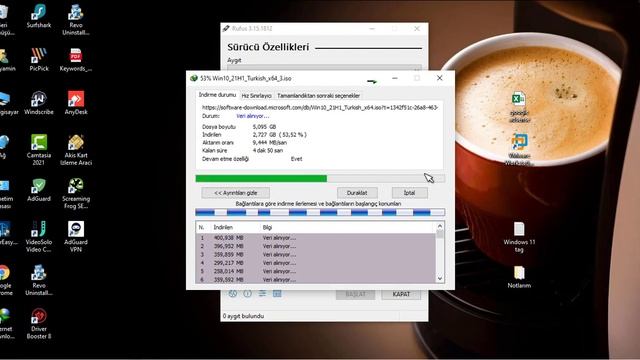Open the Akis Kart Izleme Araci icon
640x360 pixels.
76,150
